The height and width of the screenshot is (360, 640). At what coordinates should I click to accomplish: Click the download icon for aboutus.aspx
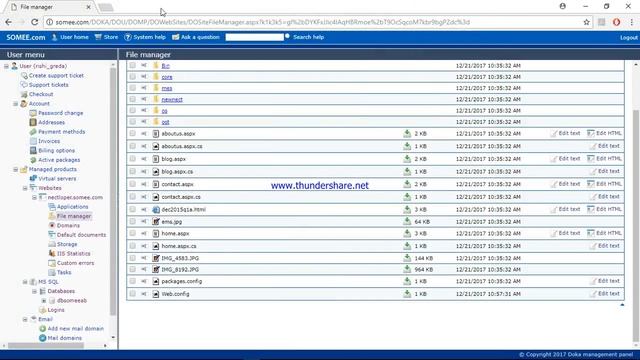(407, 133)
